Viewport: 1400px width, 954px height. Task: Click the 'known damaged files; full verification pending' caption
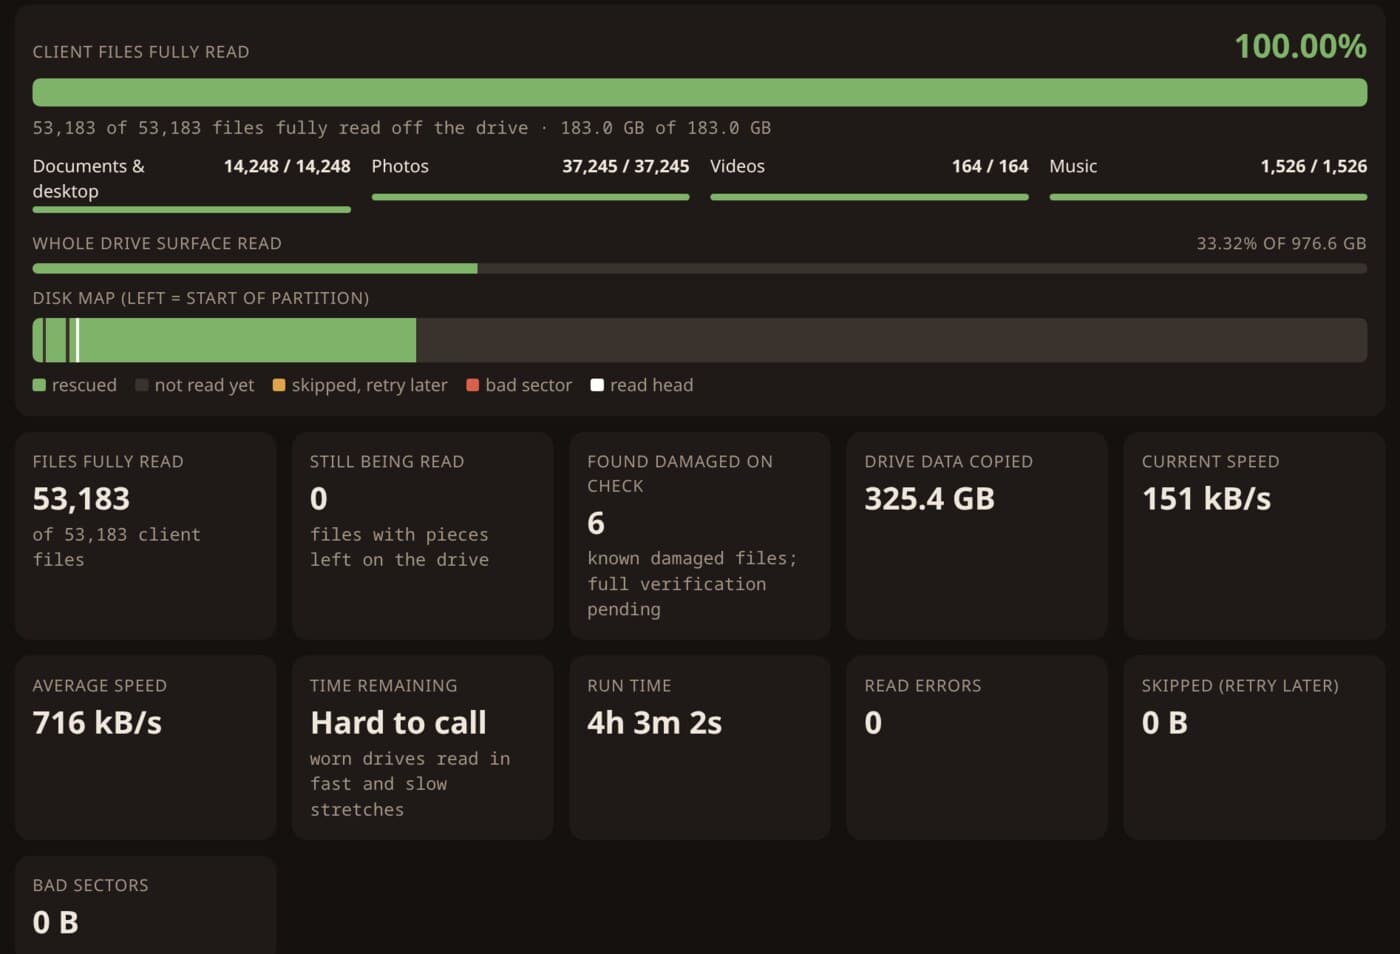(692, 584)
